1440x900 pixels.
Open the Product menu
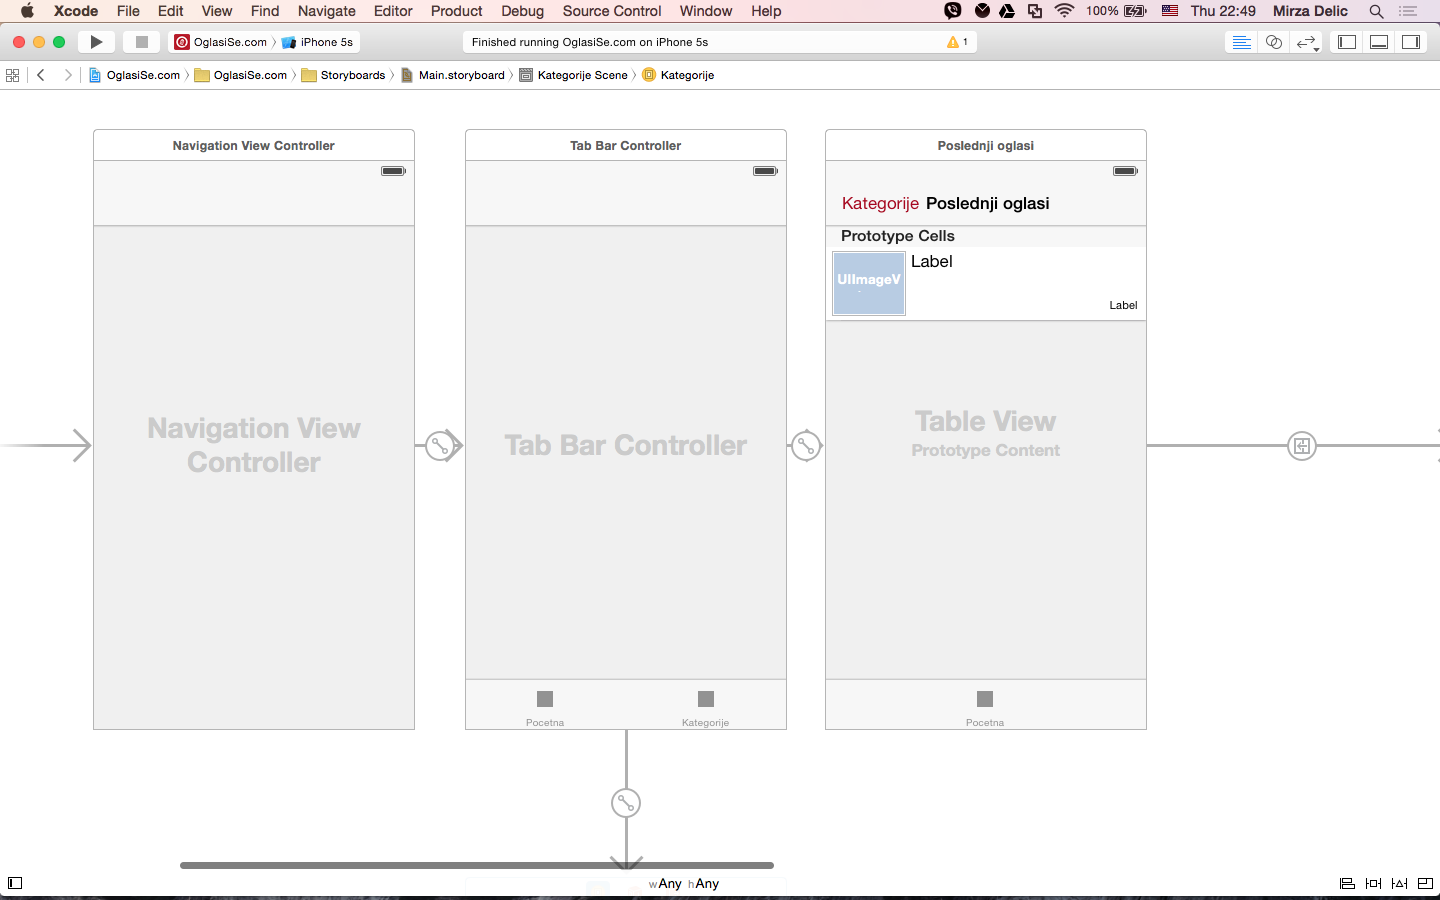coord(456,11)
